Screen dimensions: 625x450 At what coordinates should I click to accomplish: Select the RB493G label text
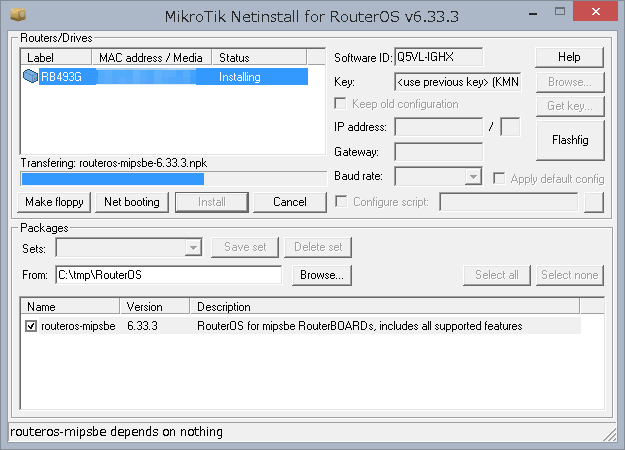click(x=61, y=77)
